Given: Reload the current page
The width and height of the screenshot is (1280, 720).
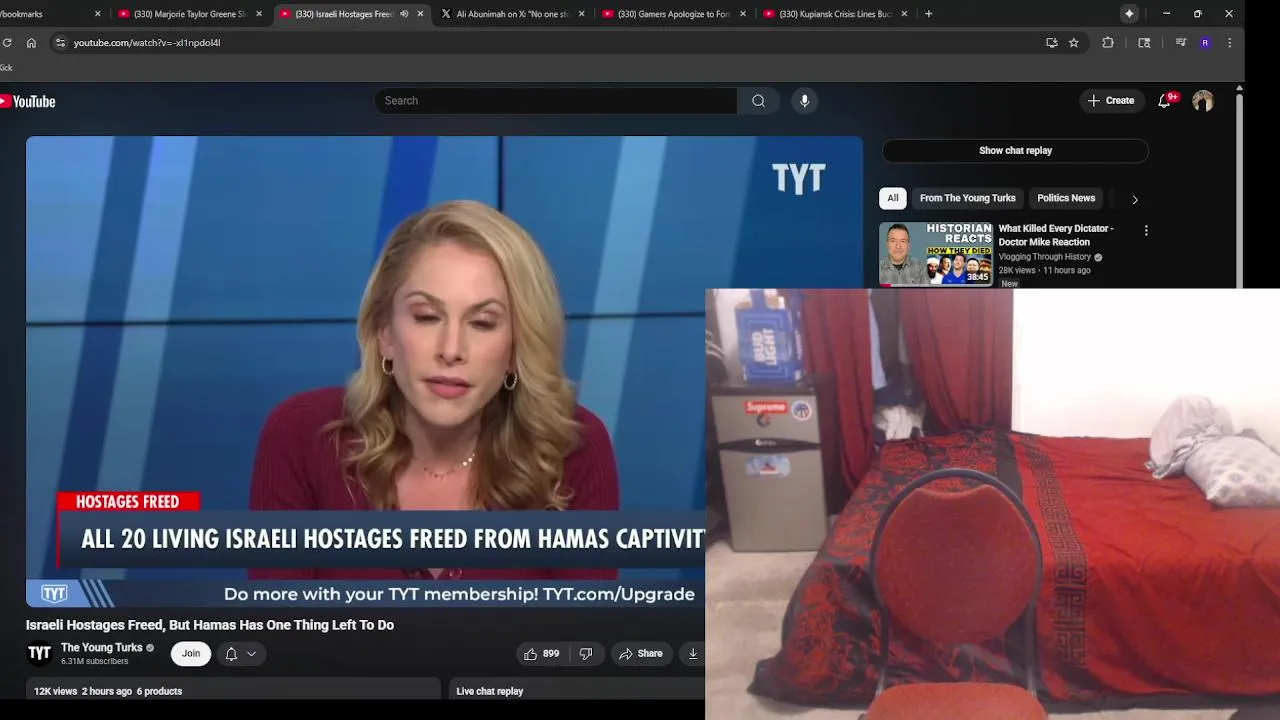Looking at the screenshot, I should pos(7,43).
